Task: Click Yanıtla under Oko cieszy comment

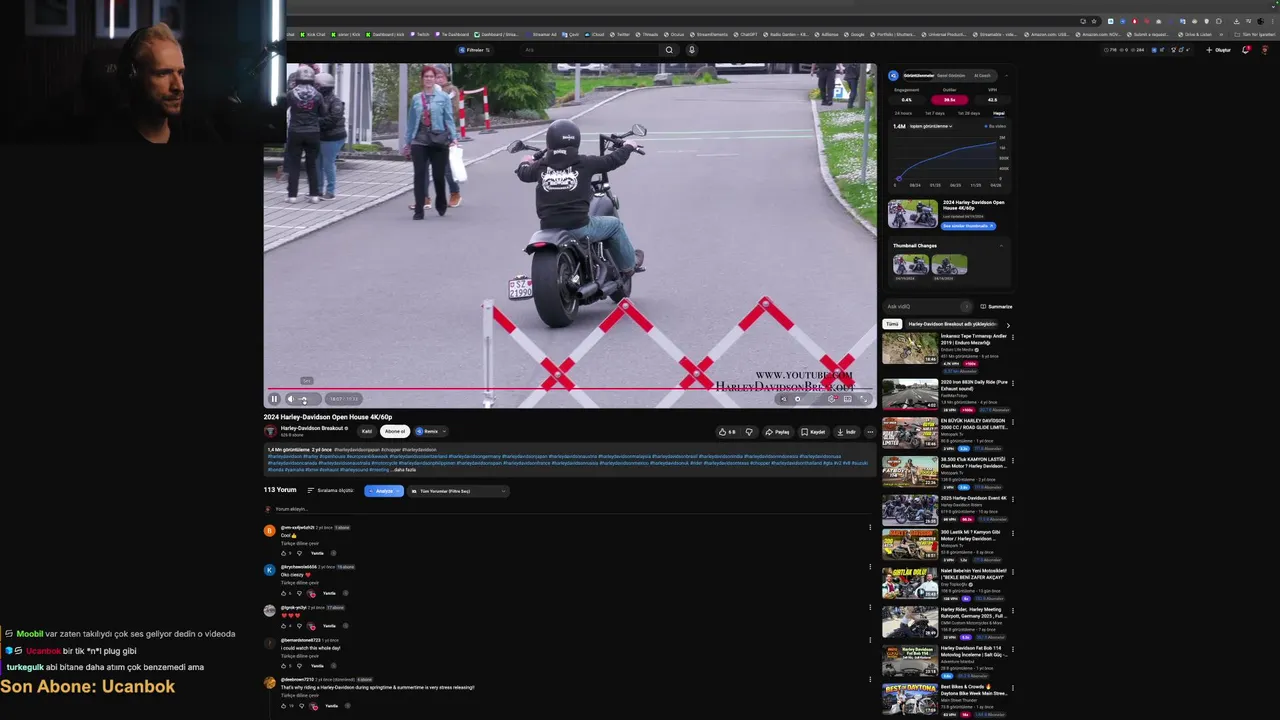Action: pyautogui.click(x=329, y=593)
